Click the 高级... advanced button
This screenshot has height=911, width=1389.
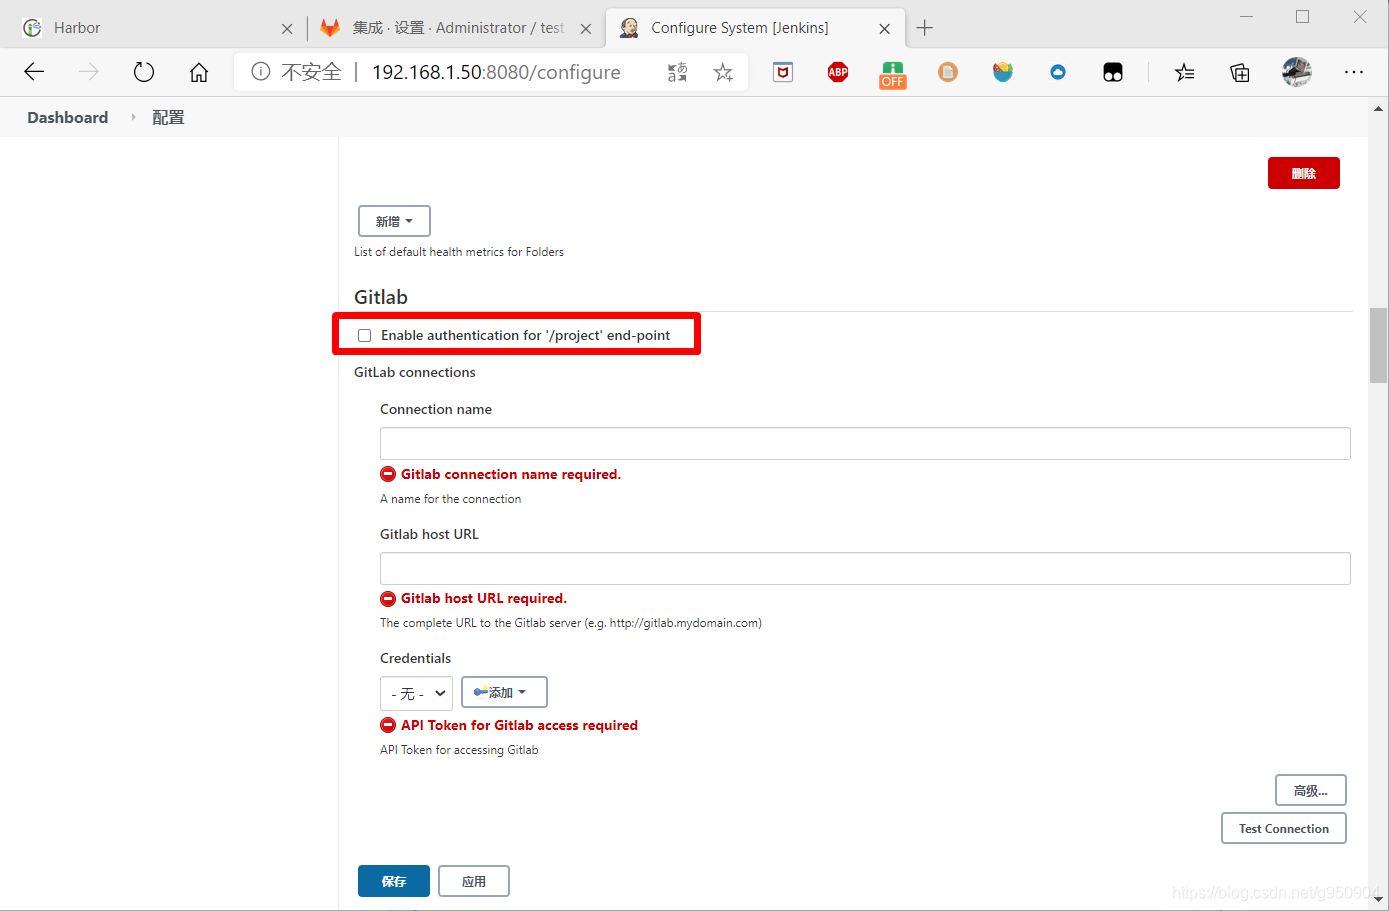tap(1310, 790)
